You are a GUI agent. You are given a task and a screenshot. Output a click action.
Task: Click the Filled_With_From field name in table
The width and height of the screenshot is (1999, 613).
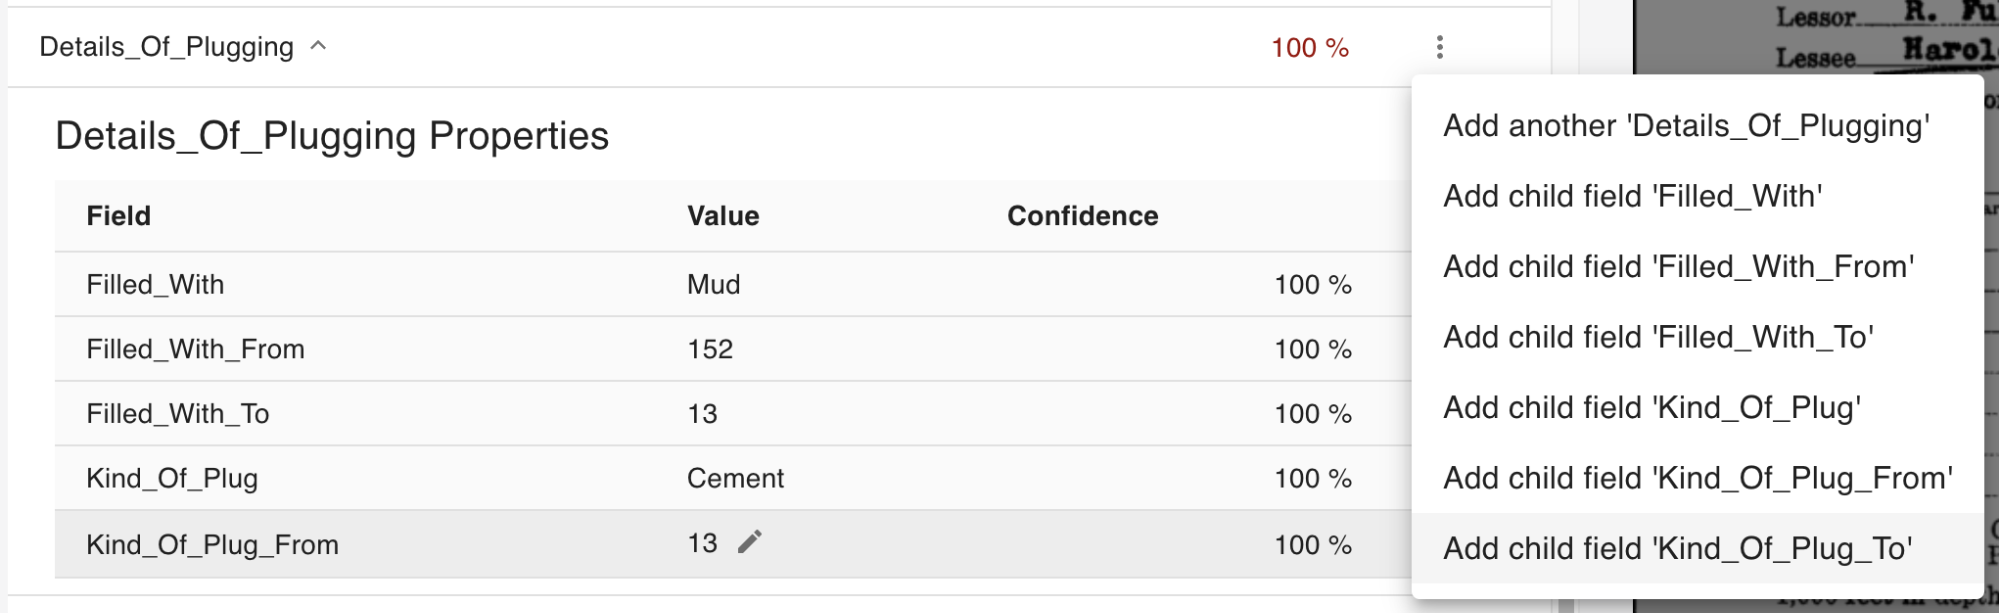195,349
